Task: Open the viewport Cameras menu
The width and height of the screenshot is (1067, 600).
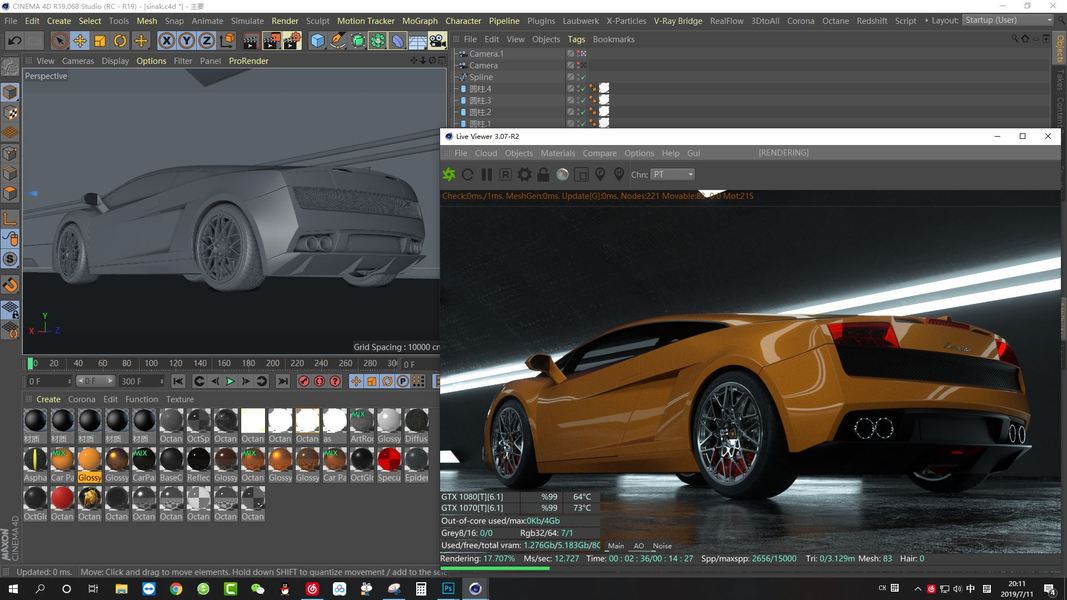Action: (78, 61)
